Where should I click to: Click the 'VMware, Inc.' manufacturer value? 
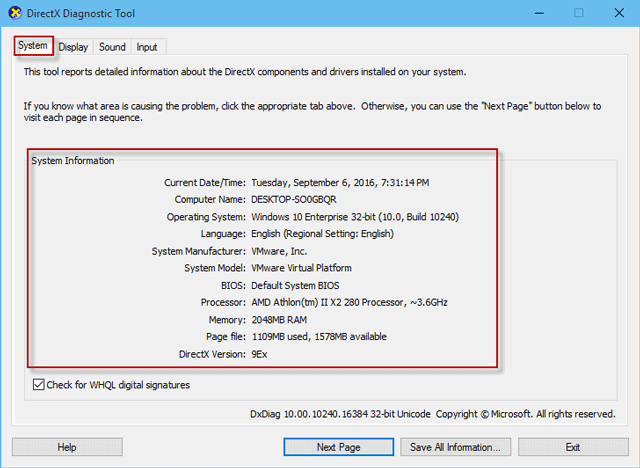[279, 251]
